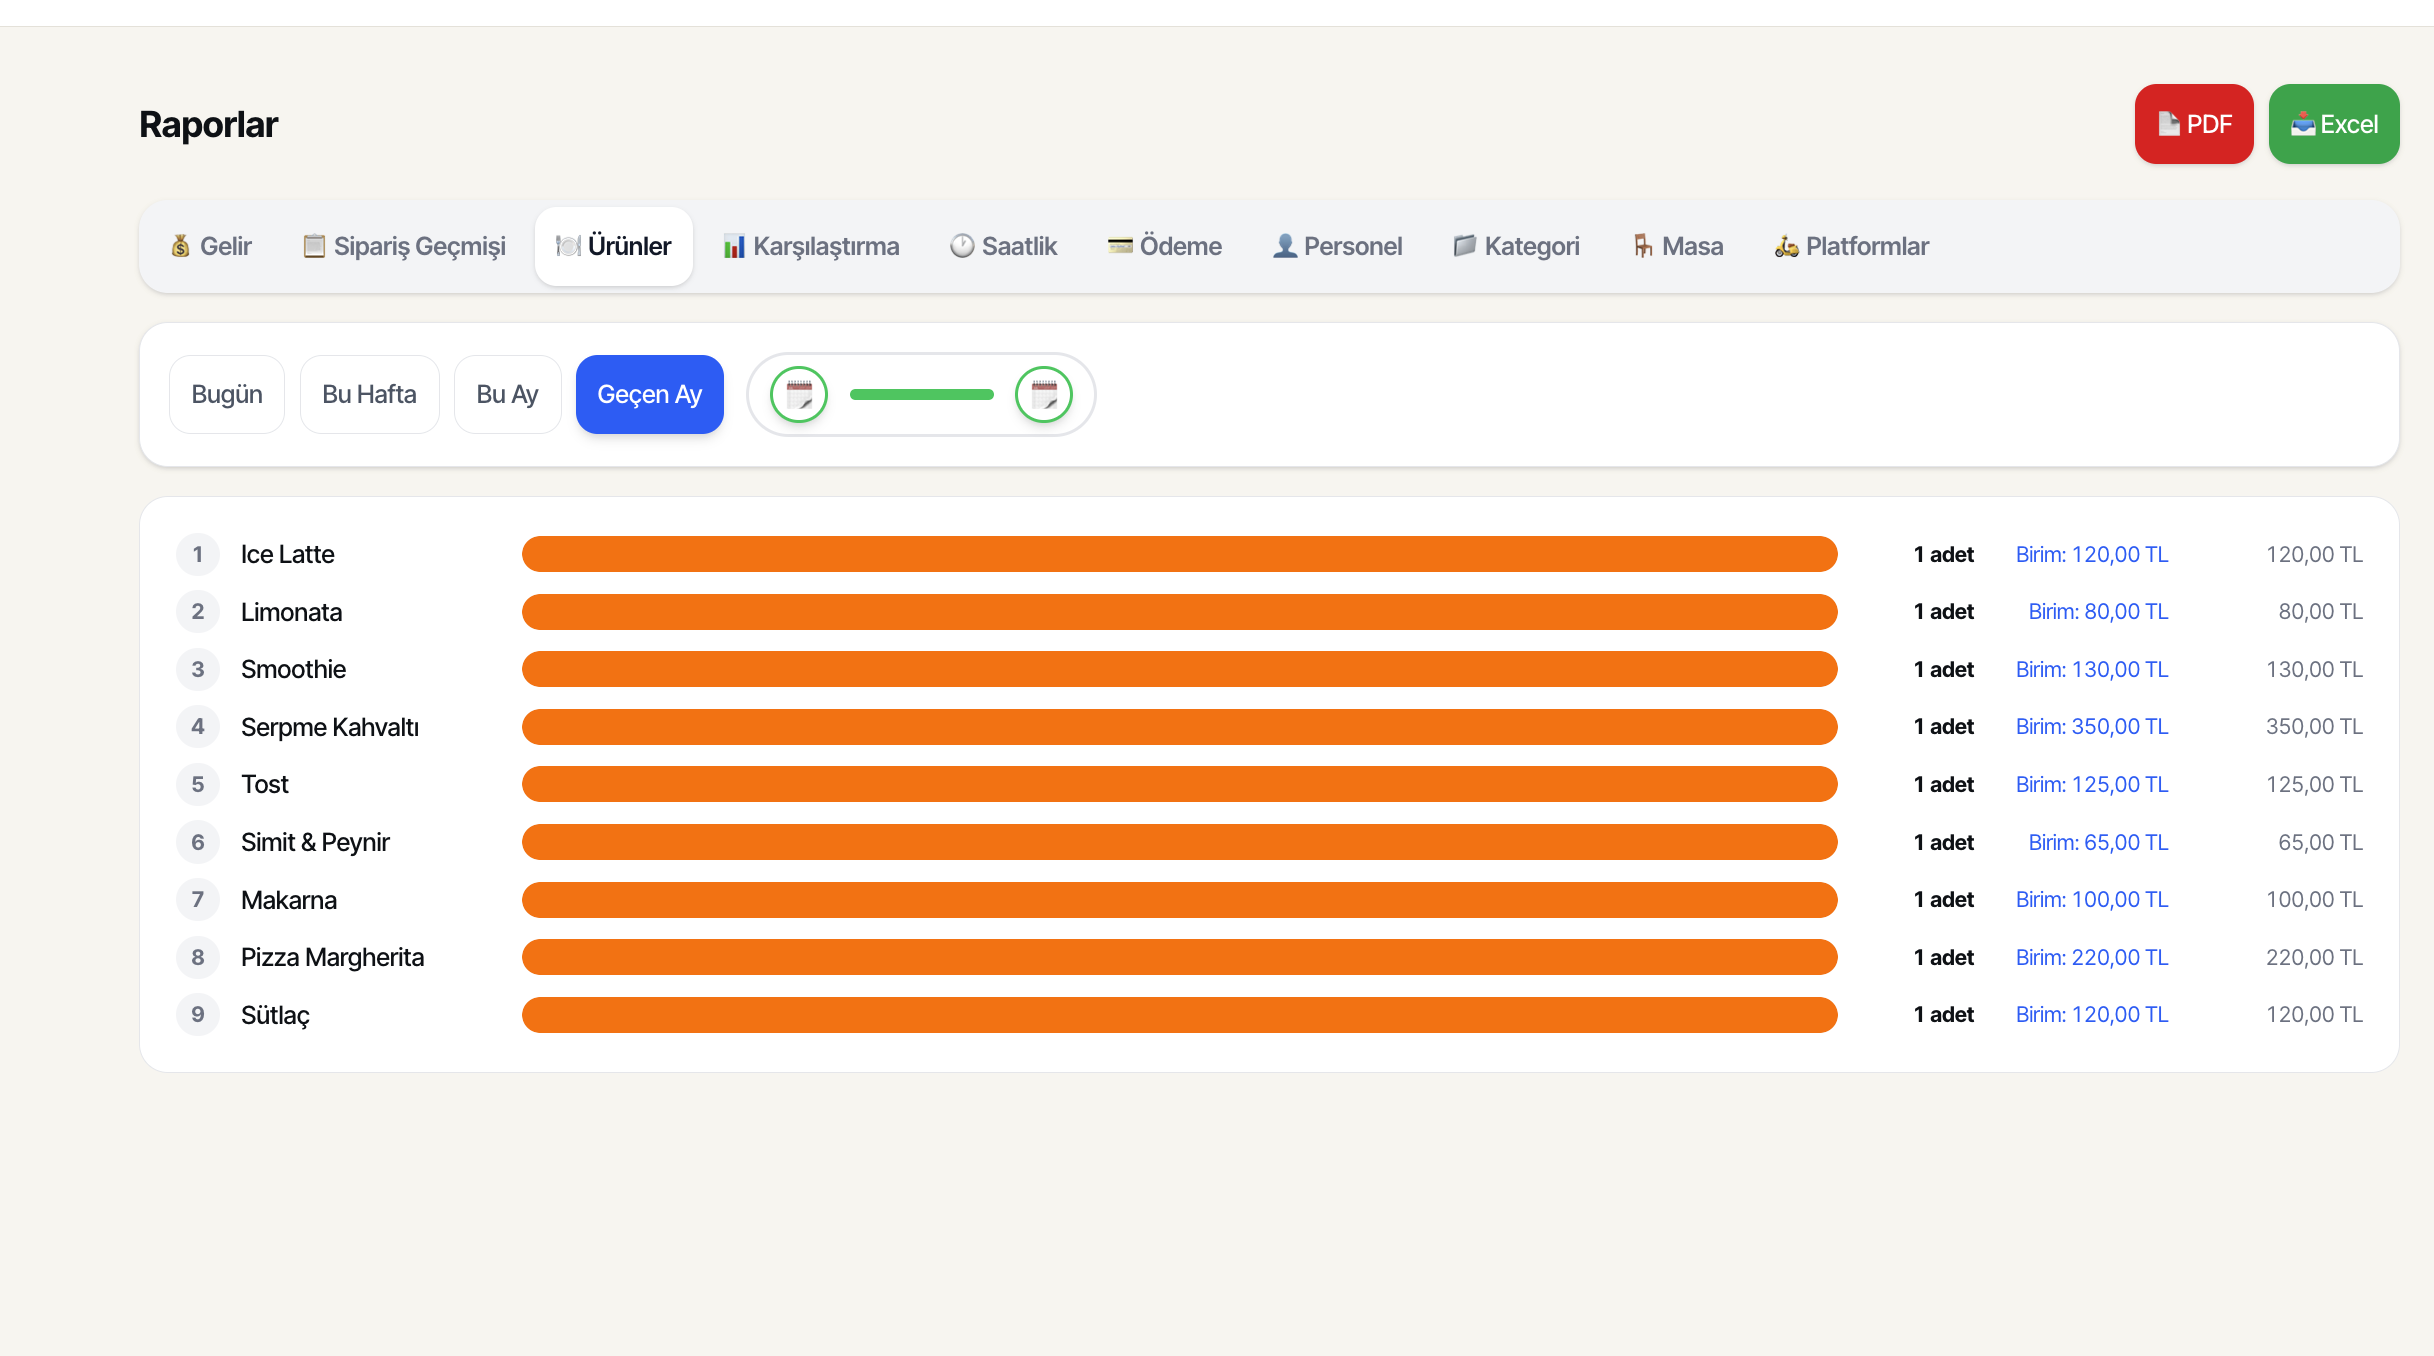Viewport: 2434px width, 1356px height.
Task: Click the 130,00 TL total for Smoothie
Action: point(2314,669)
